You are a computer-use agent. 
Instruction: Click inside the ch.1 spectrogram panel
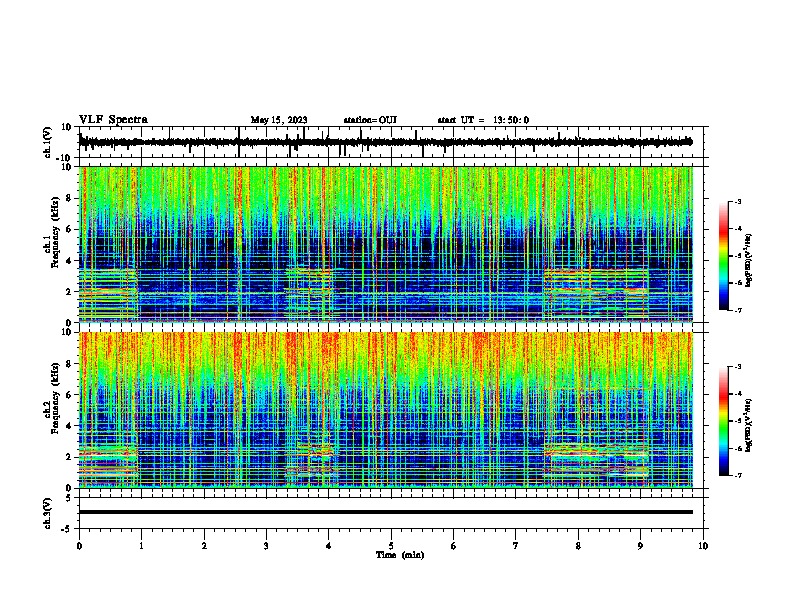tap(386, 244)
